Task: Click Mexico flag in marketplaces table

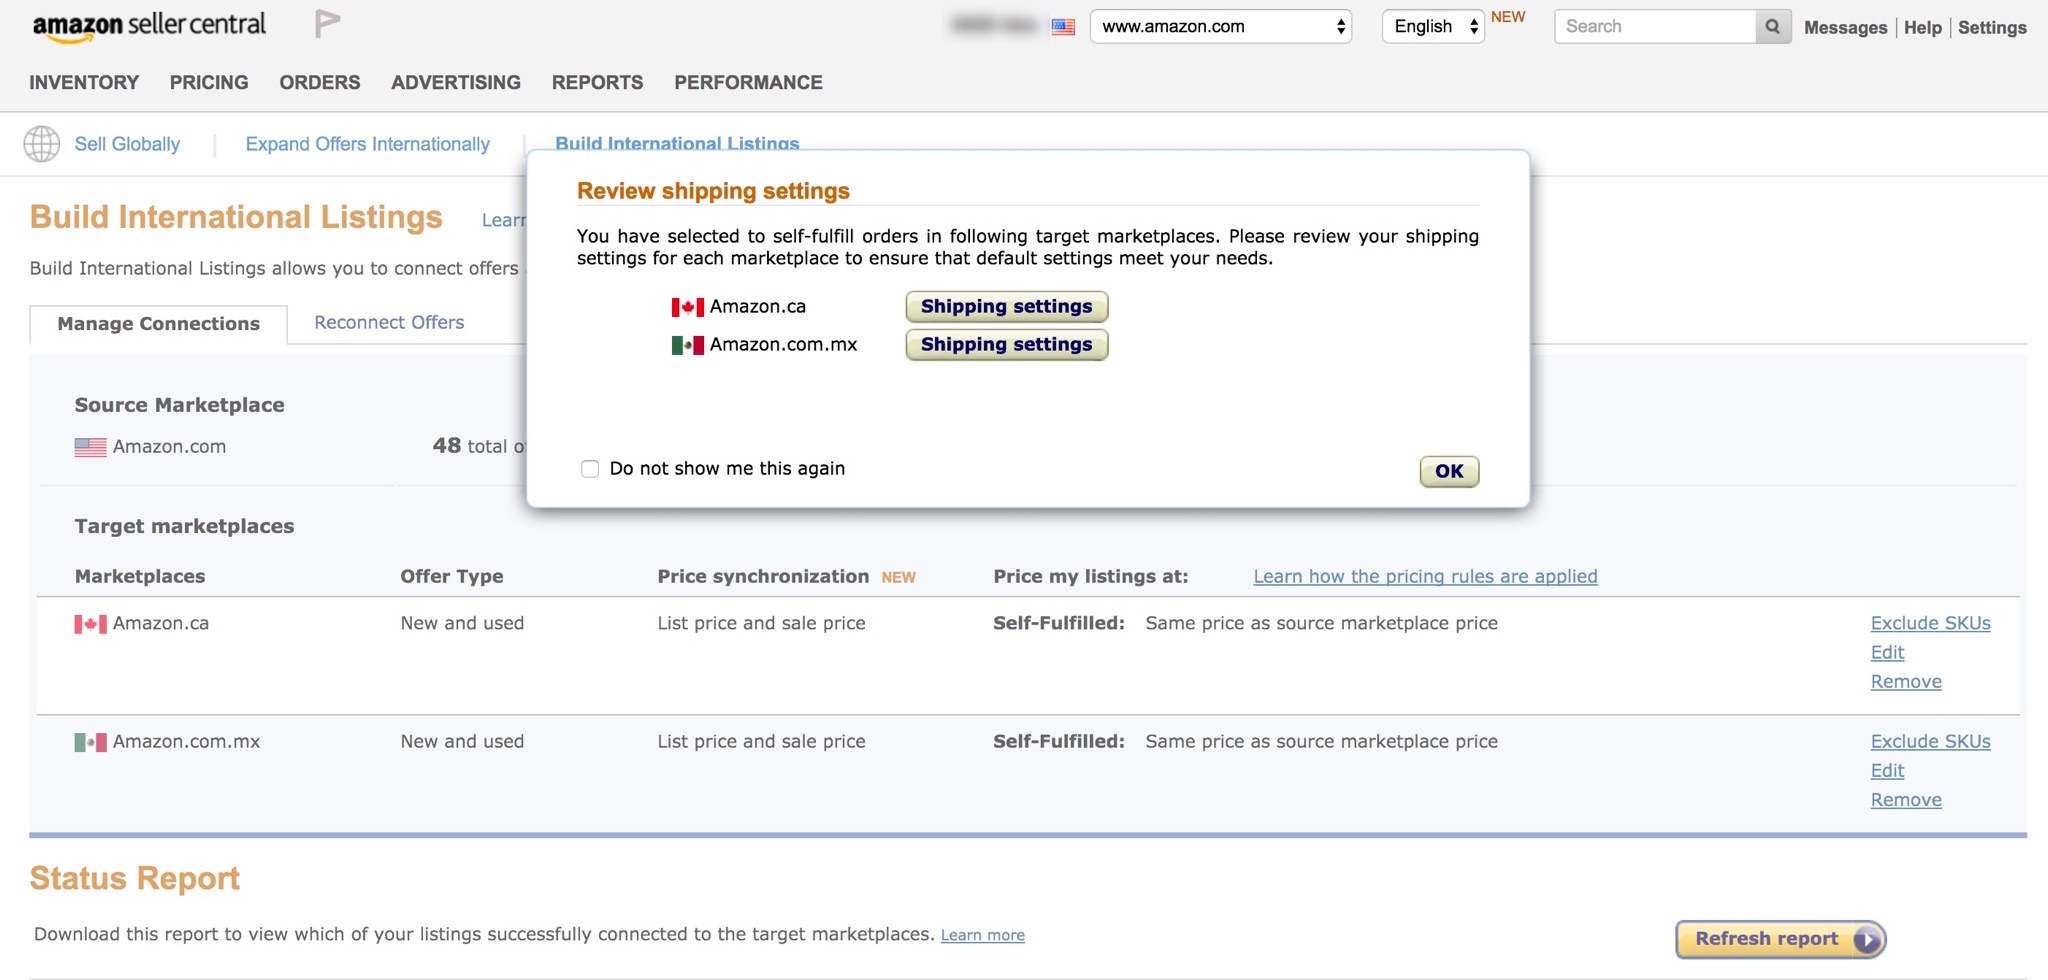Action: pos(90,742)
